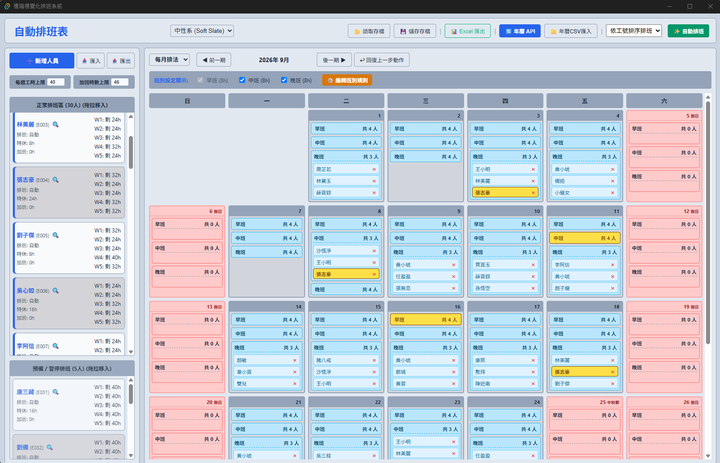Expand the 中班 row on day 7
This screenshot has width=720, height=463.
click(267, 238)
